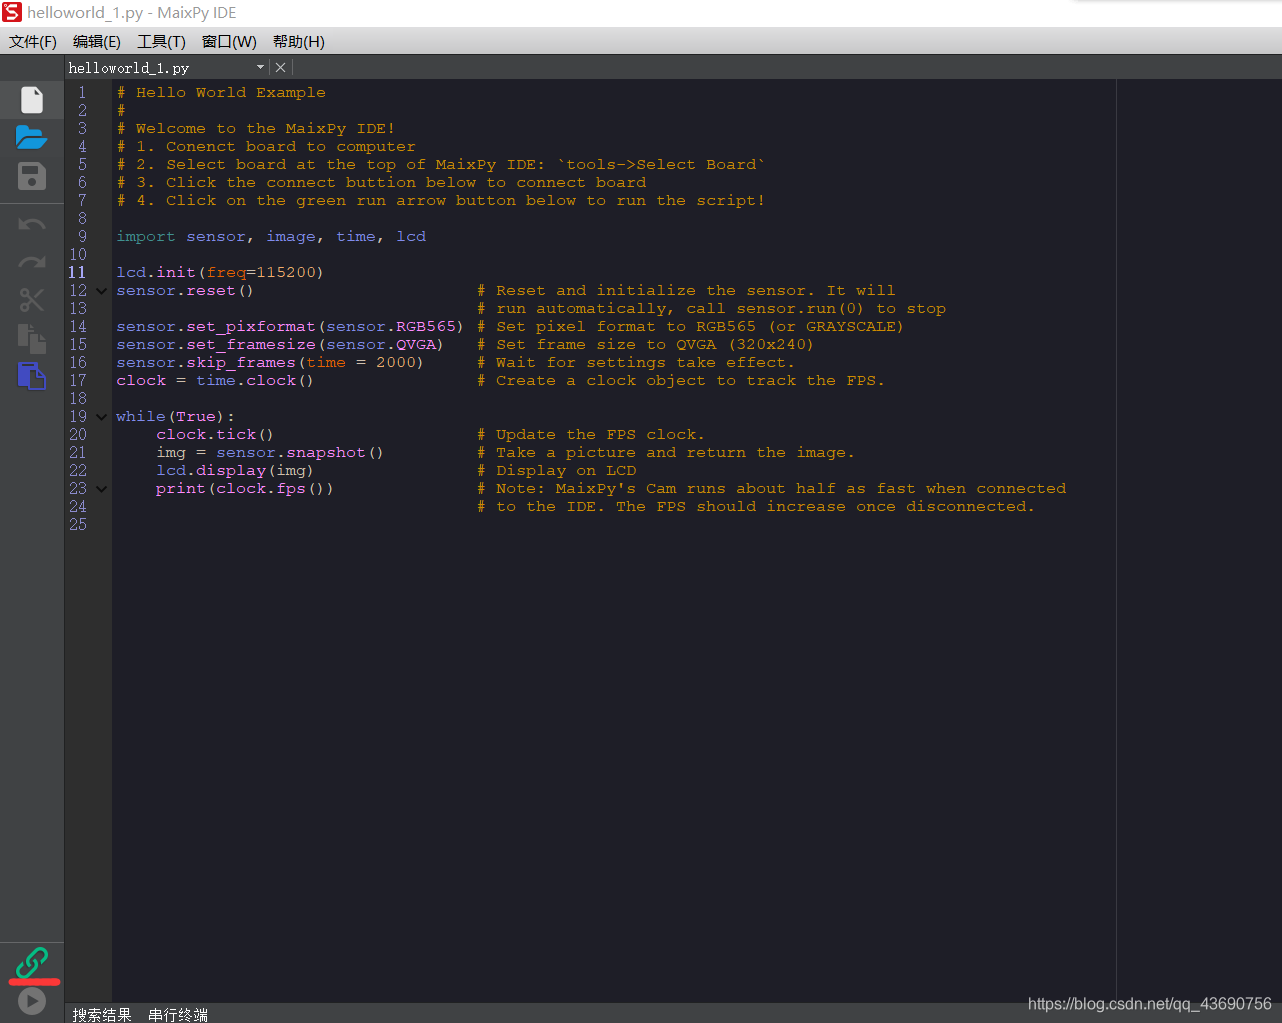This screenshot has height=1023, width=1282.
Task: Collapse the fold at line 23
Action: 101,489
